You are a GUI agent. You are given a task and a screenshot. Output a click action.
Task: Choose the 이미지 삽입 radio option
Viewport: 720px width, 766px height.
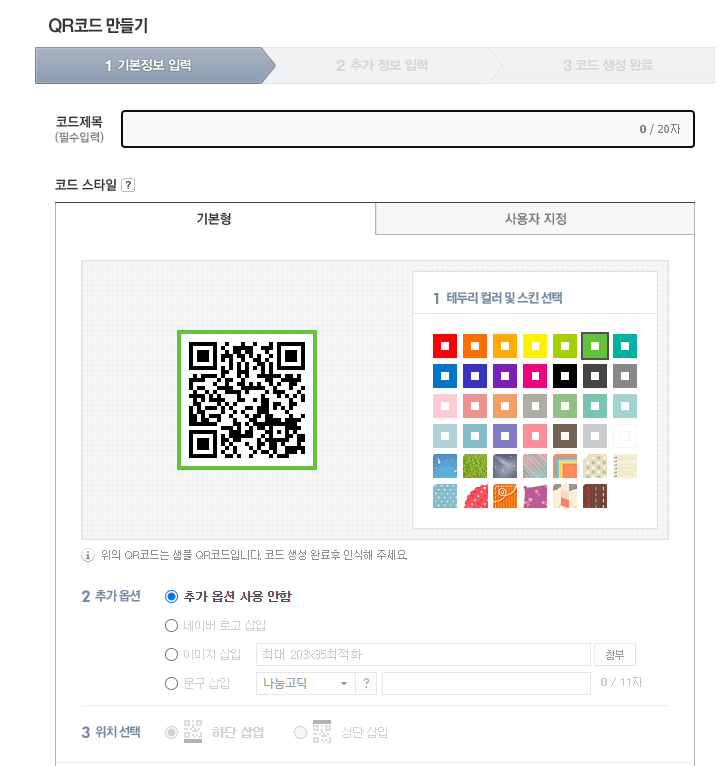click(x=171, y=655)
